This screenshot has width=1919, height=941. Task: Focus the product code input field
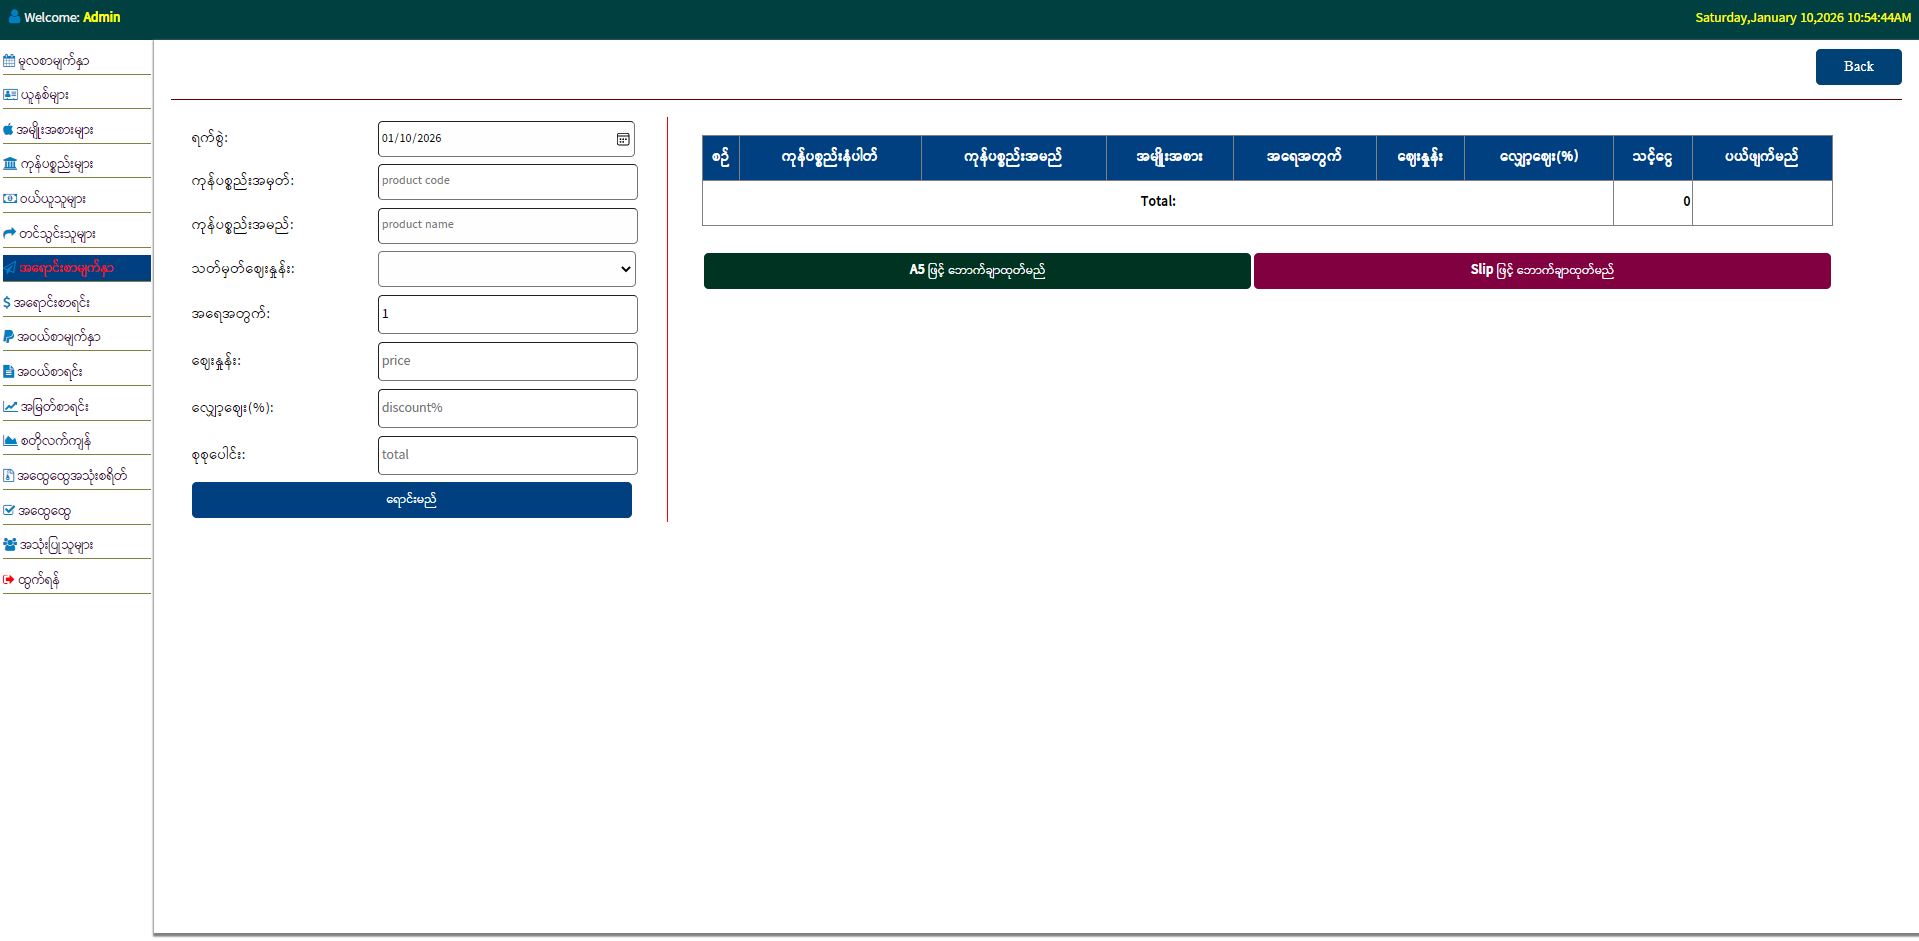pyautogui.click(x=507, y=181)
